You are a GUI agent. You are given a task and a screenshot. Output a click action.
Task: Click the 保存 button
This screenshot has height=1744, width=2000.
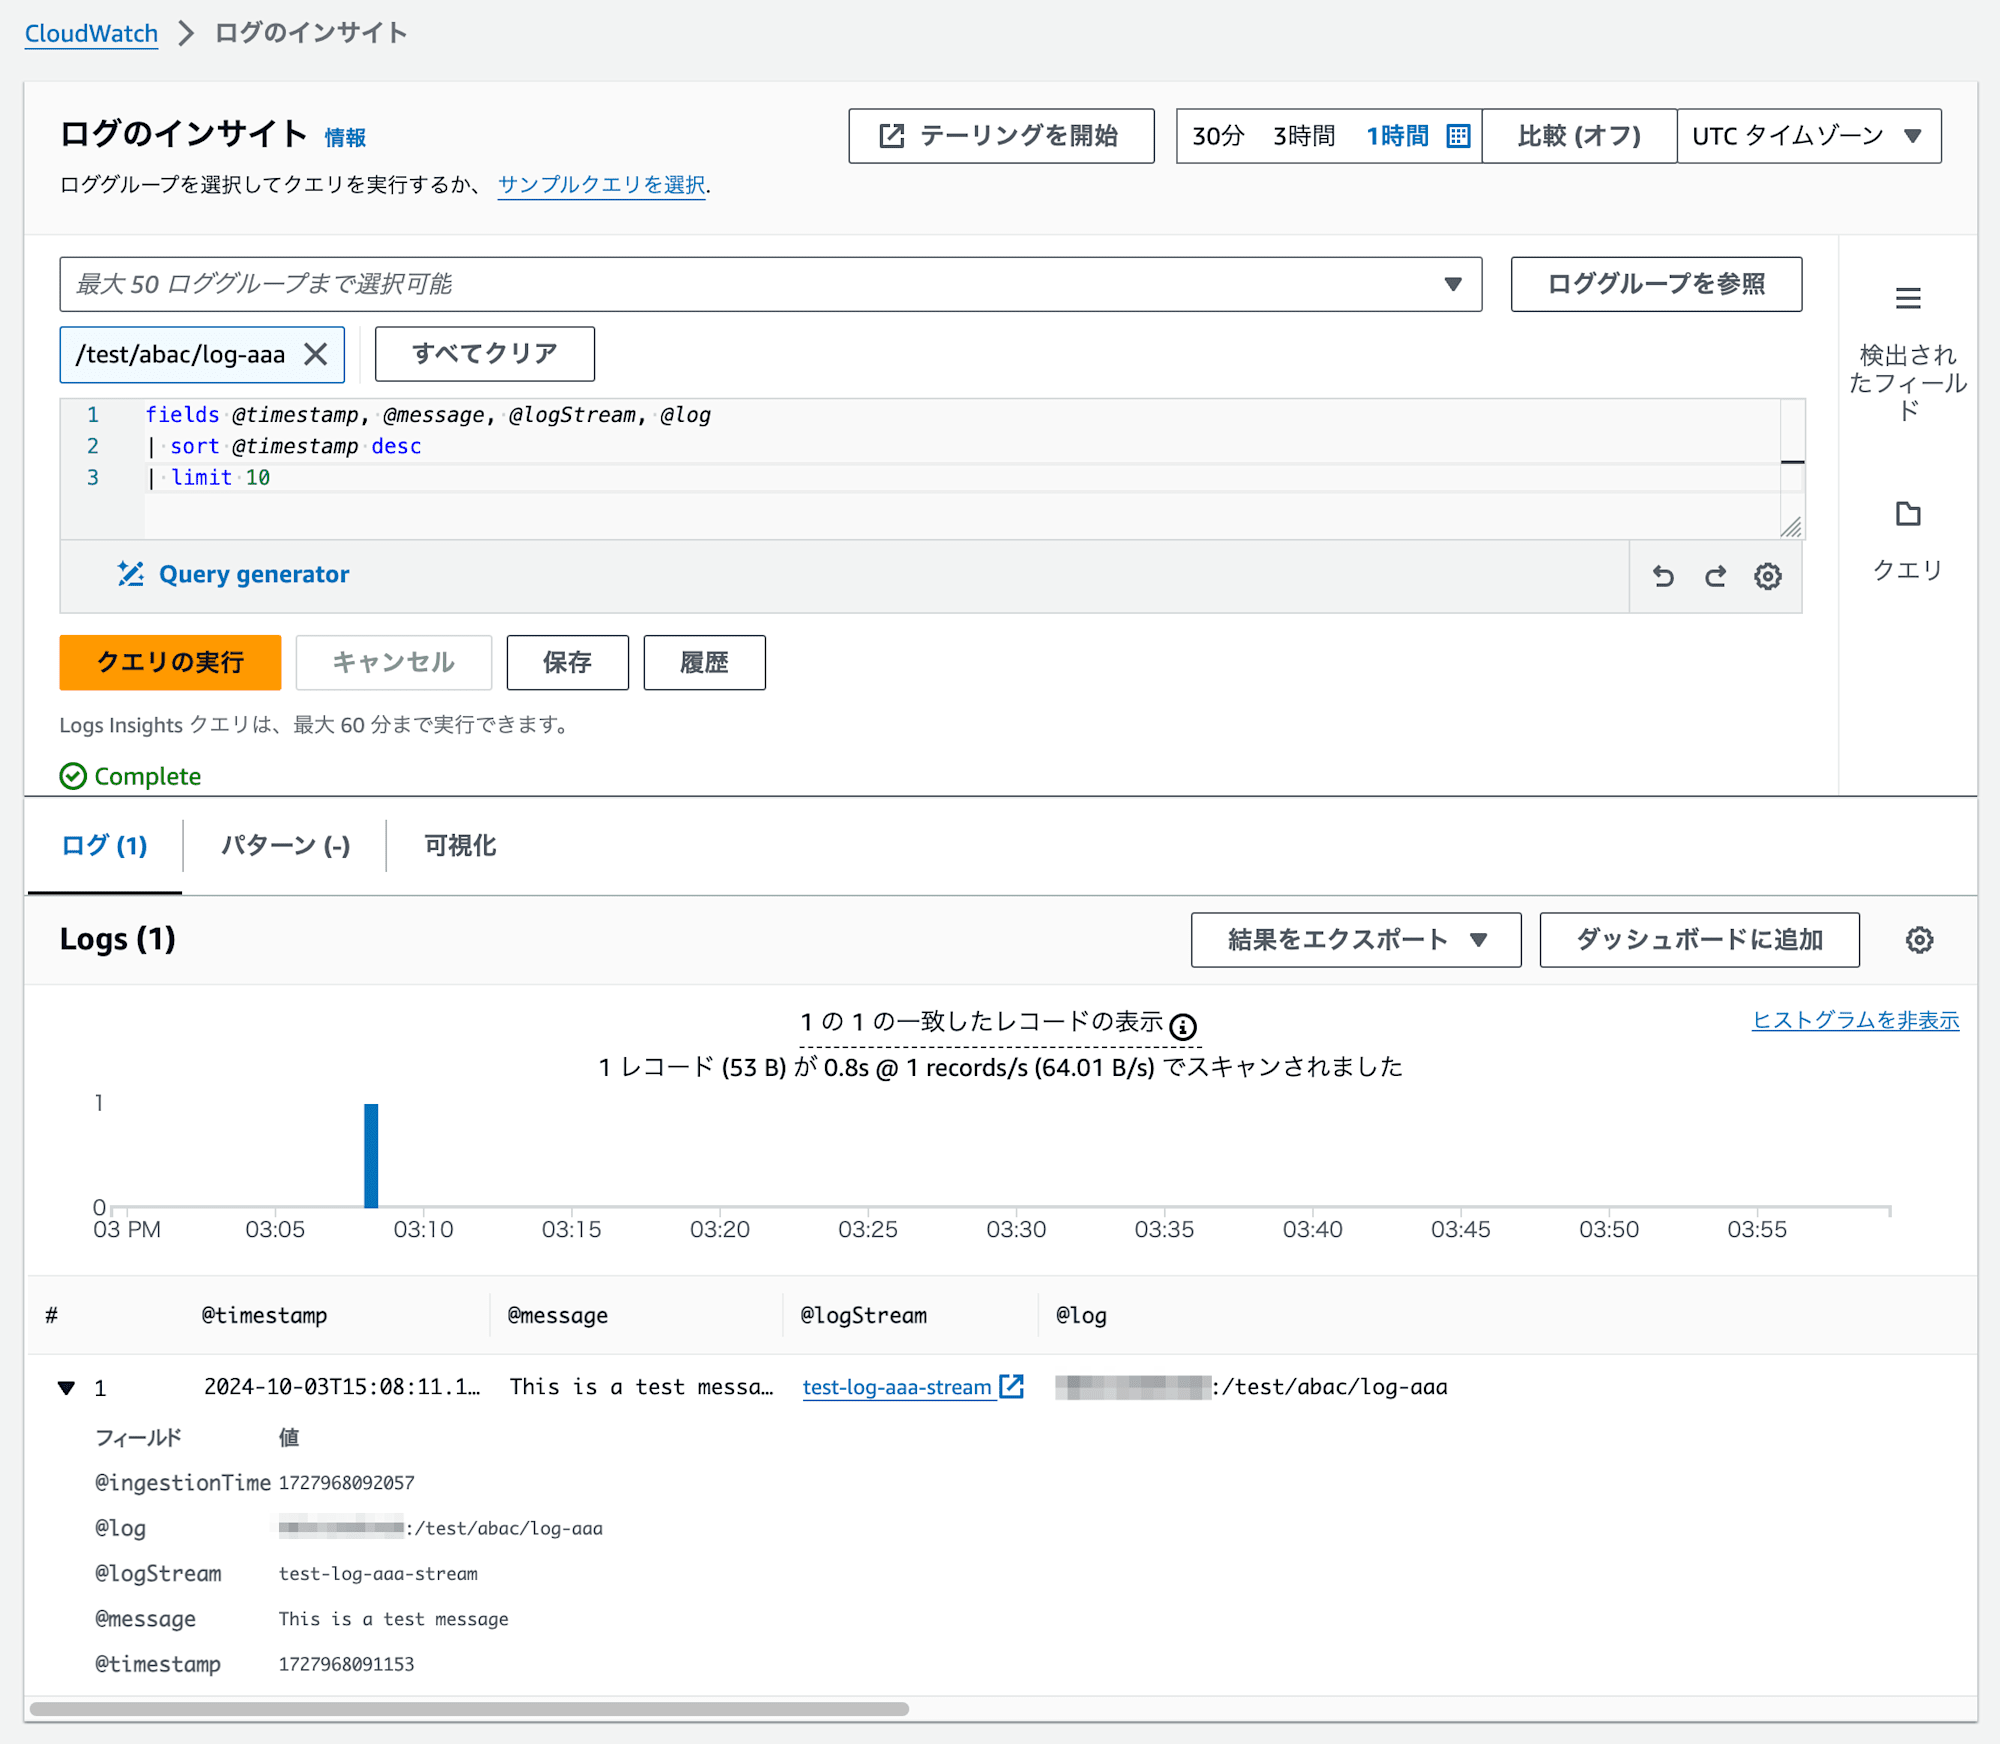[x=567, y=662]
